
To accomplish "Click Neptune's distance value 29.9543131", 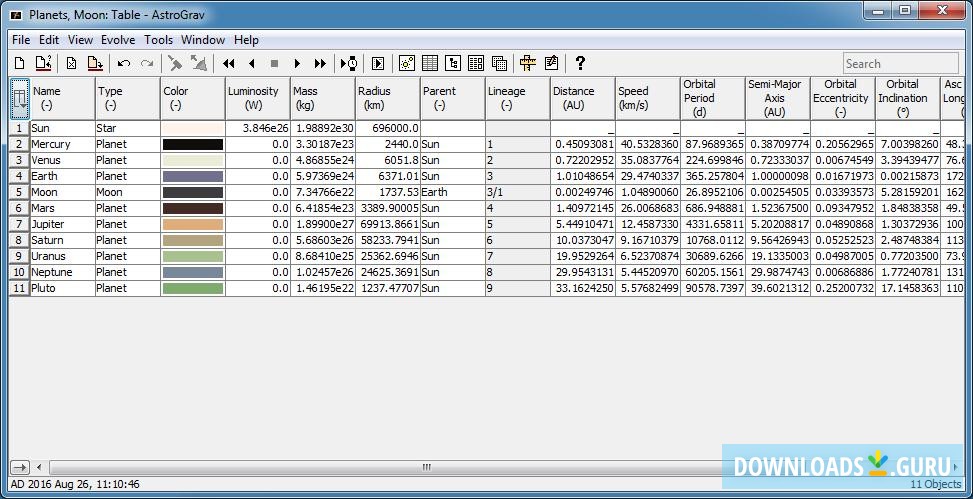I will pos(583,272).
